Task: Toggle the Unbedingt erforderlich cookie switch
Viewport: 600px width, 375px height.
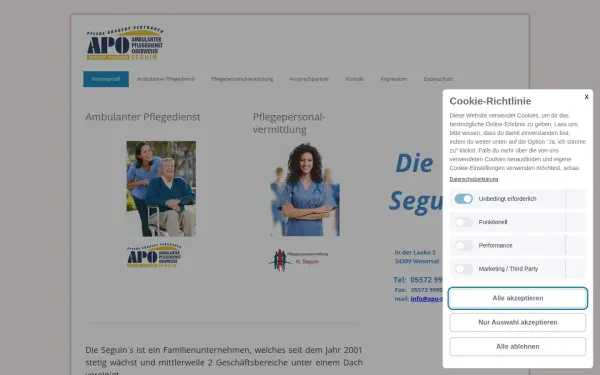Action: (x=463, y=199)
